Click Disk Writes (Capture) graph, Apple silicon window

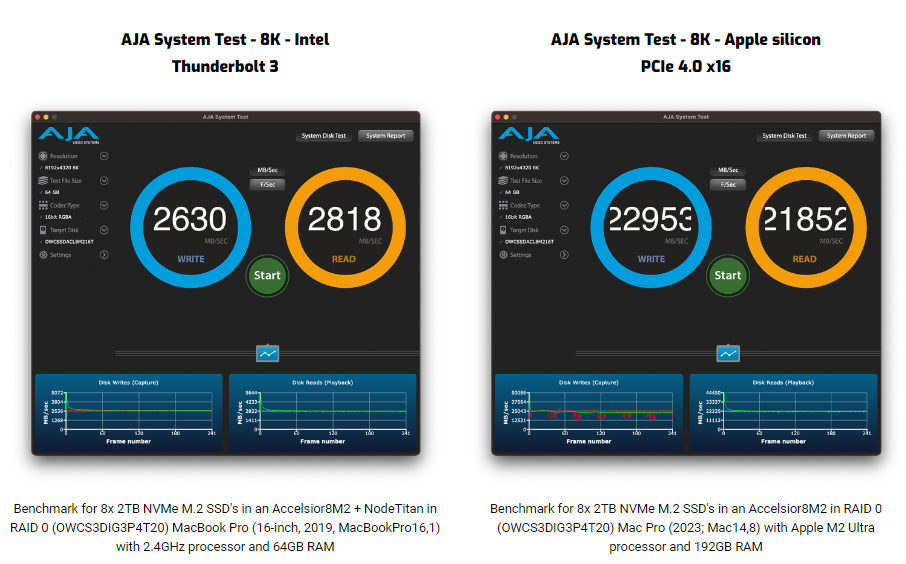click(589, 413)
